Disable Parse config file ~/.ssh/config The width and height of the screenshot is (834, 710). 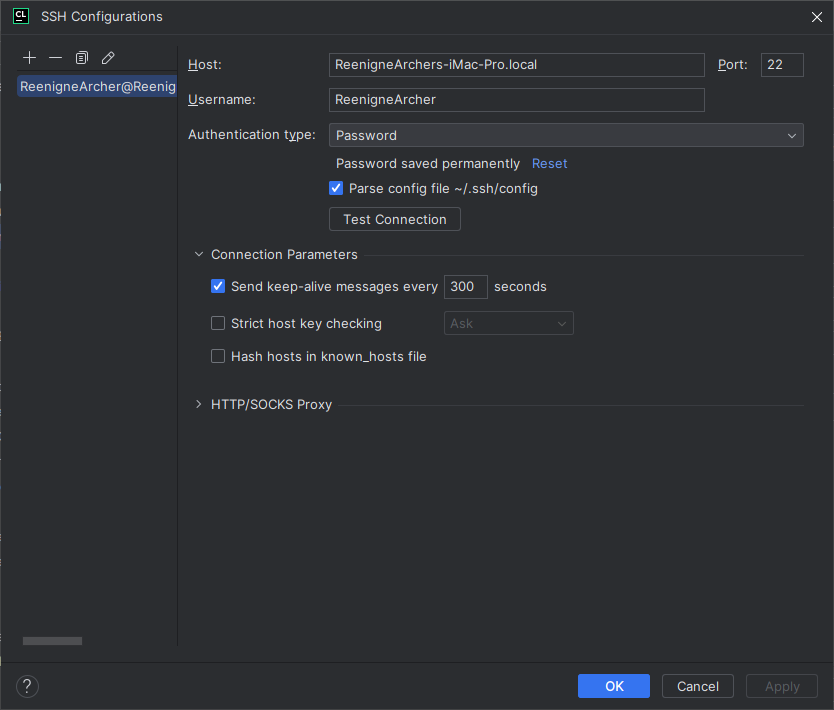pyautogui.click(x=336, y=187)
